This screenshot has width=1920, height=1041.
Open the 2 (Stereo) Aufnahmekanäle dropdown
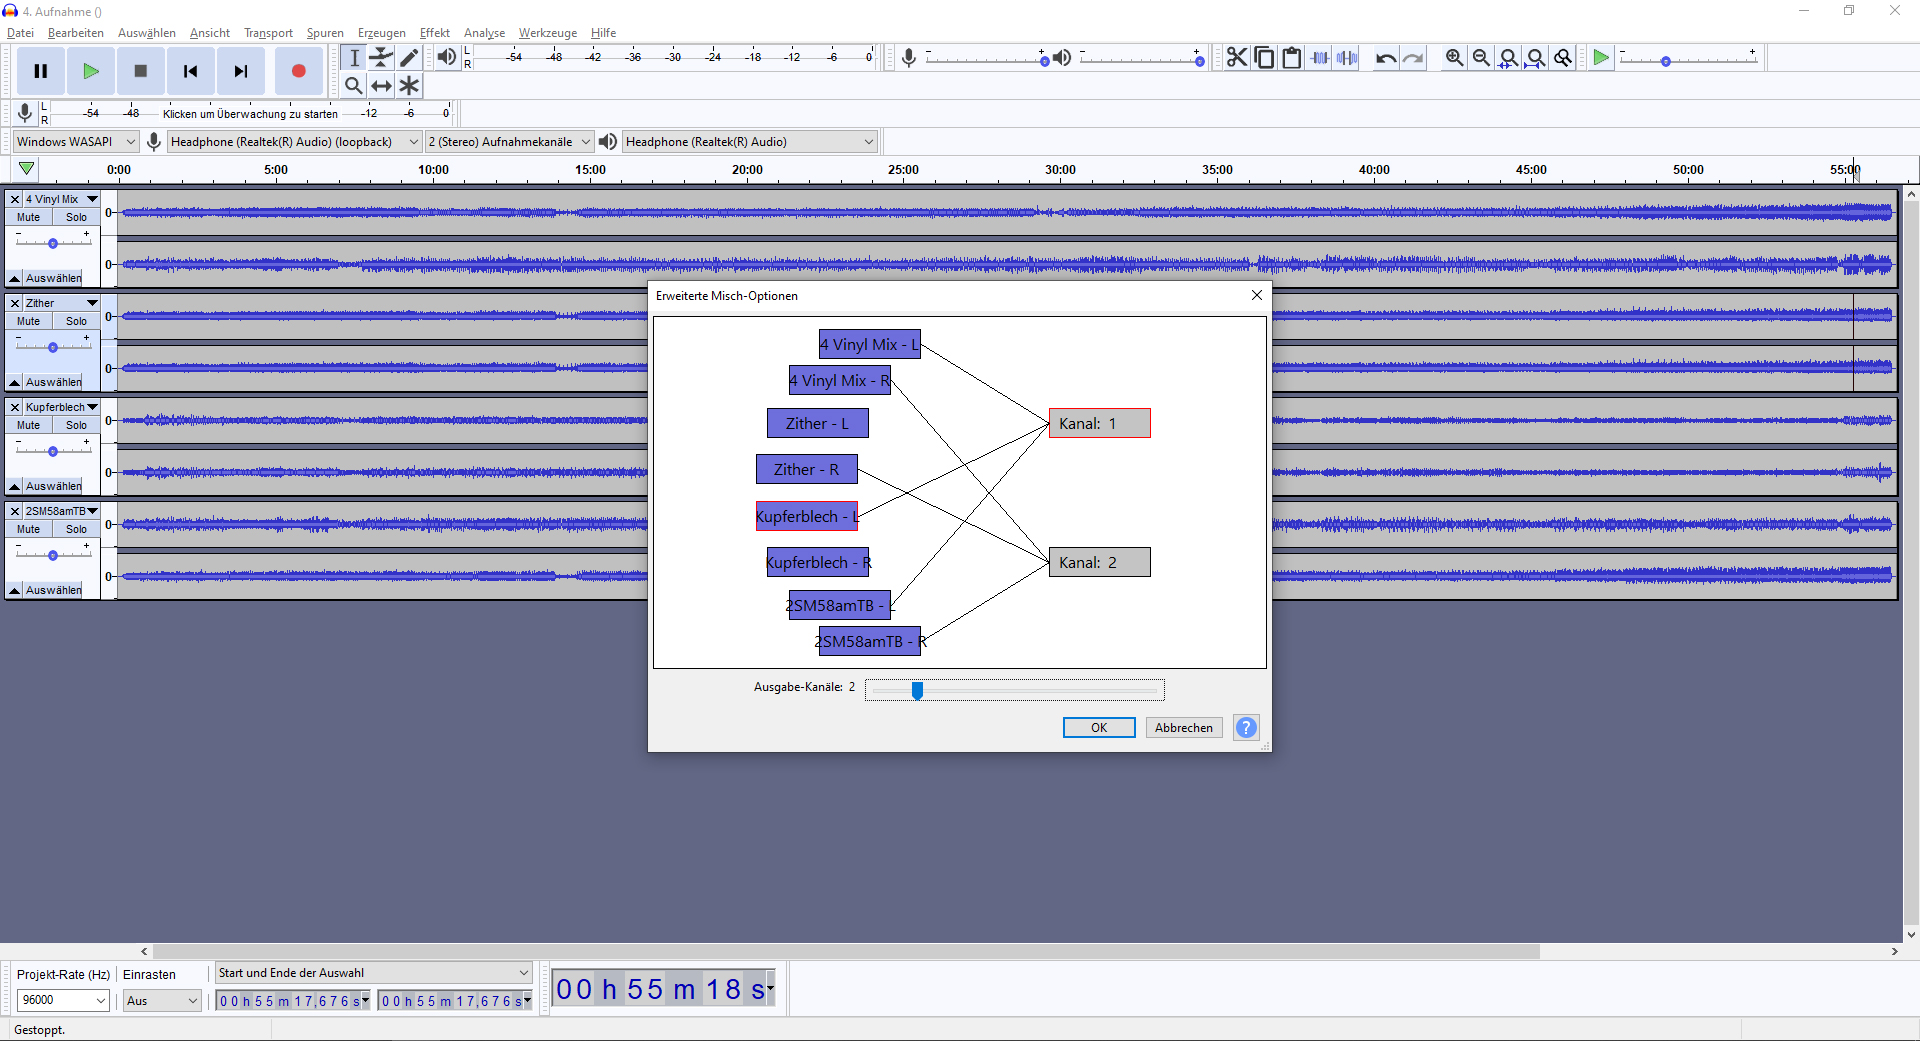[x=510, y=142]
